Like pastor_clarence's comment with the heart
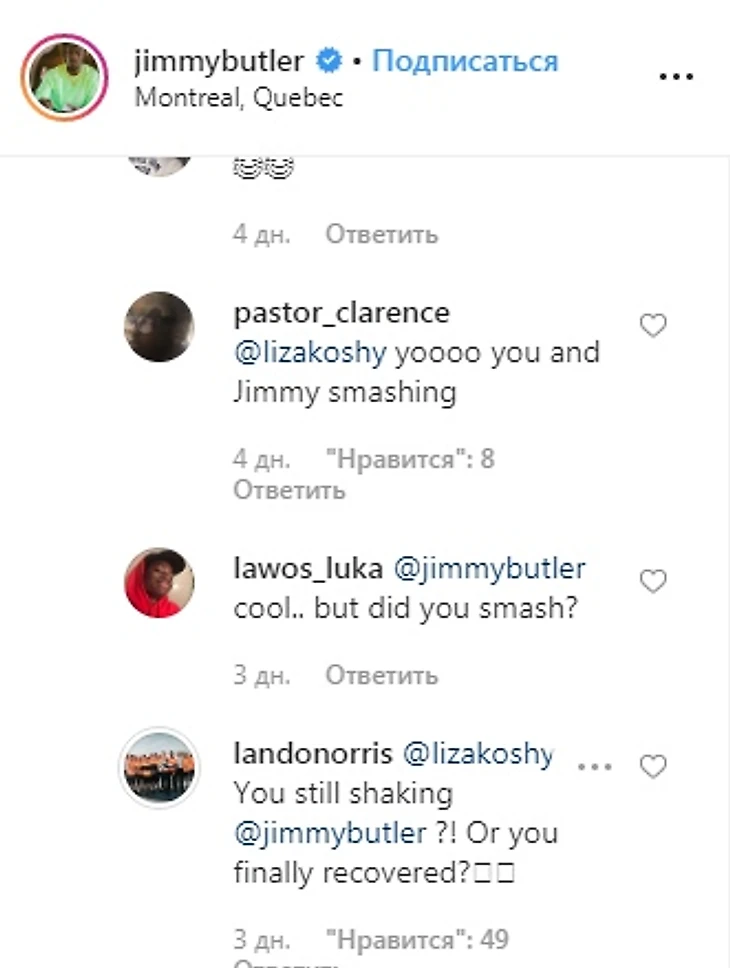730x968 pixels. pos(653,326)
